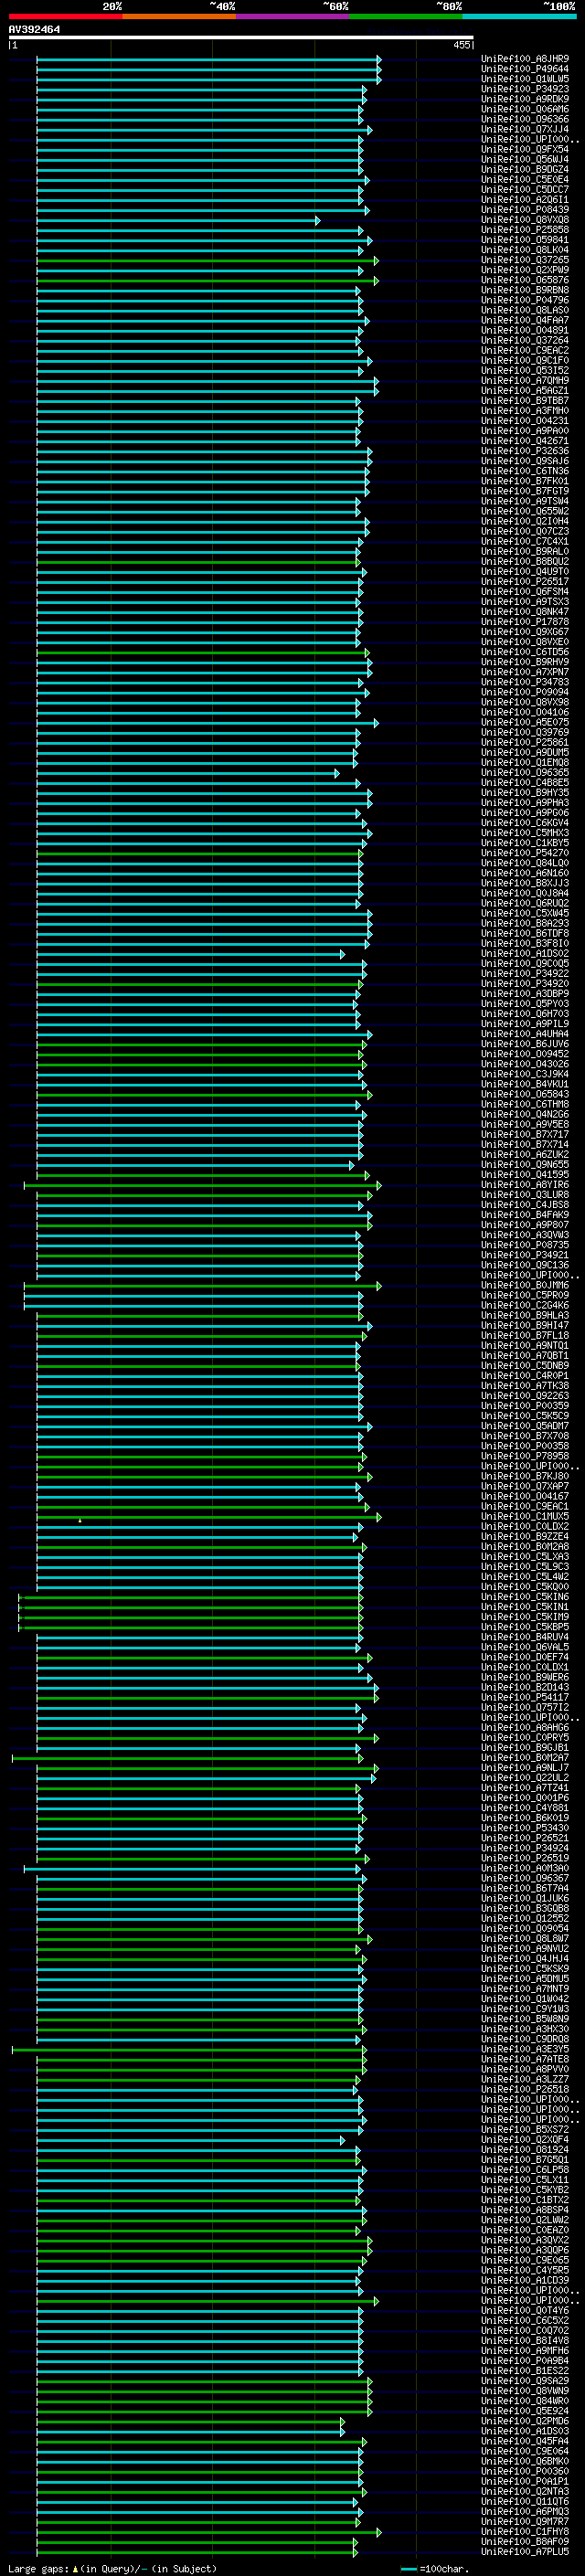Viewport: 585px width, 2576px height.
Task: Select the UniRef100_B9HI47 label
Action: 525,1325
